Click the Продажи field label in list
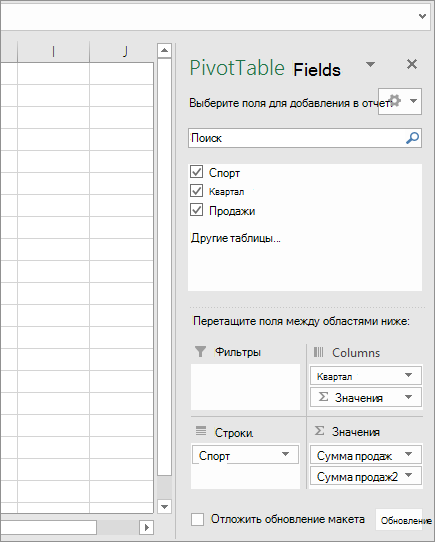 point(232,211)
